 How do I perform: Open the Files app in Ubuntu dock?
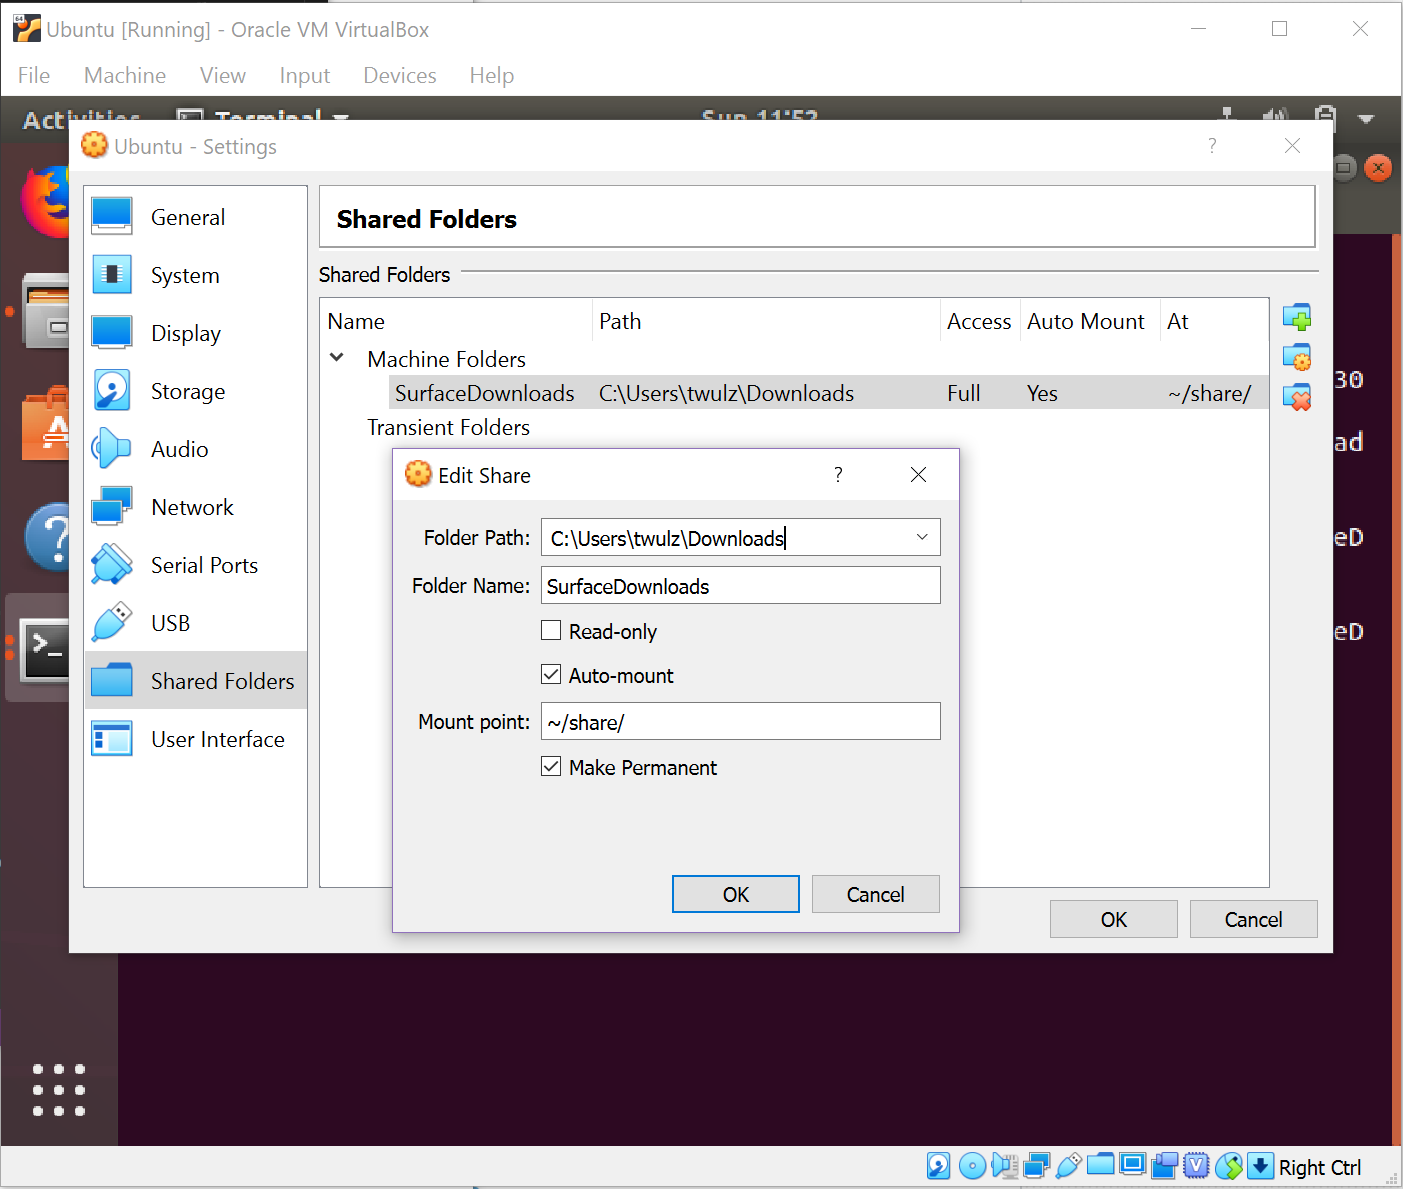click(x=46, y=312)
